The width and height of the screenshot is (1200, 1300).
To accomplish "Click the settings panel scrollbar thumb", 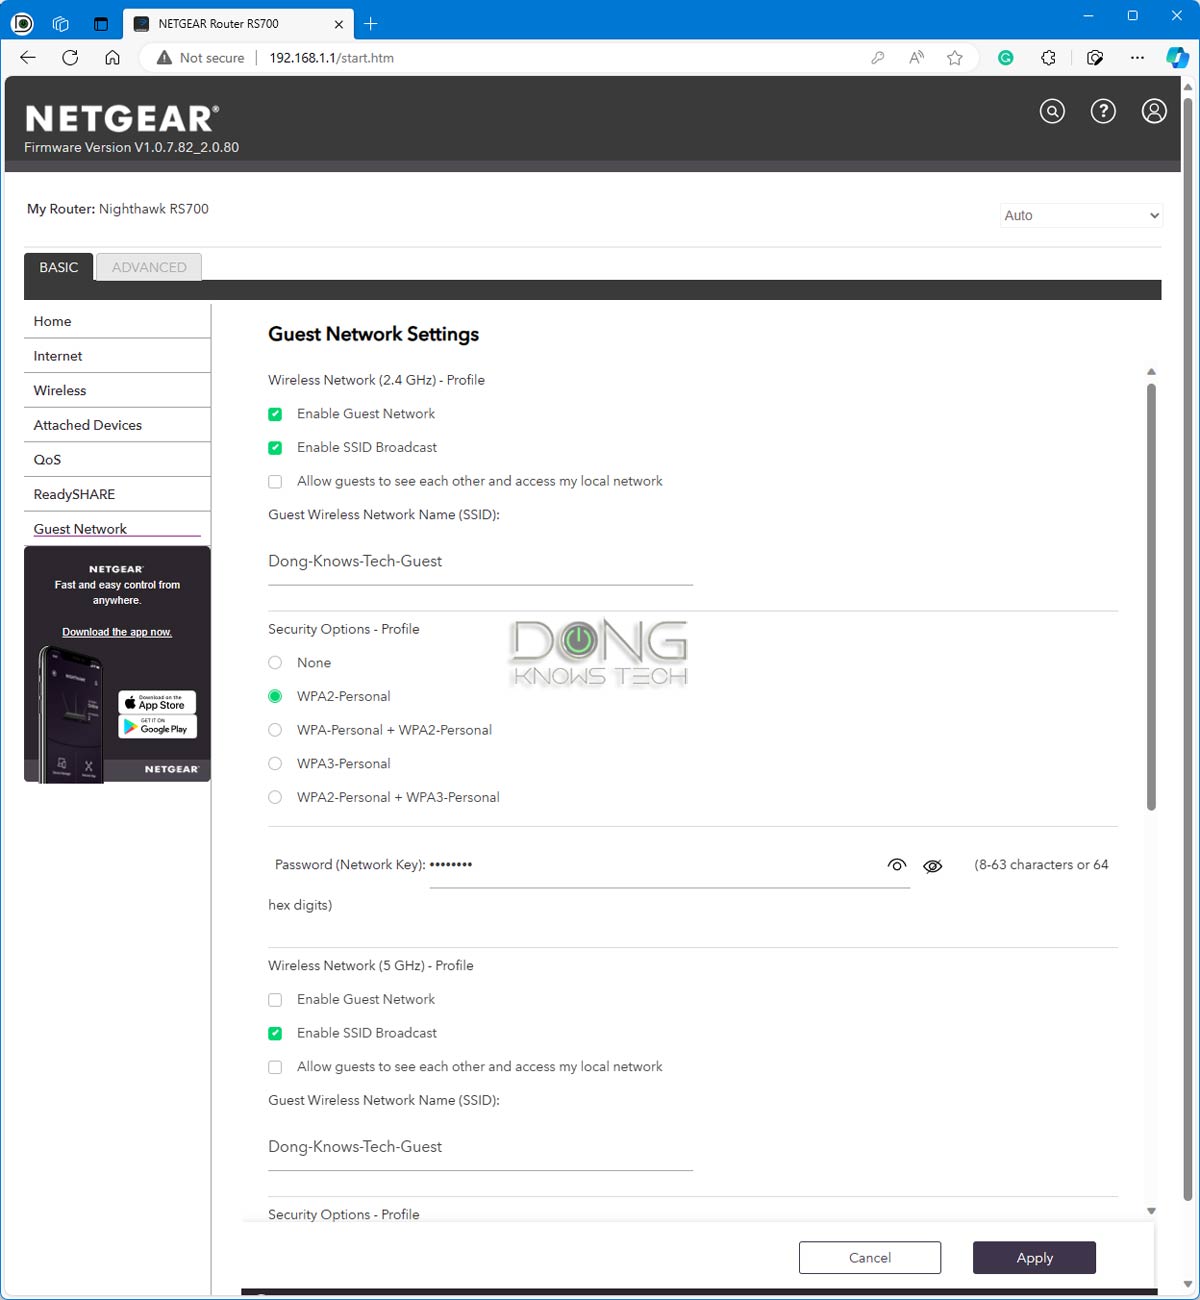I will [x=1151, y=597].
